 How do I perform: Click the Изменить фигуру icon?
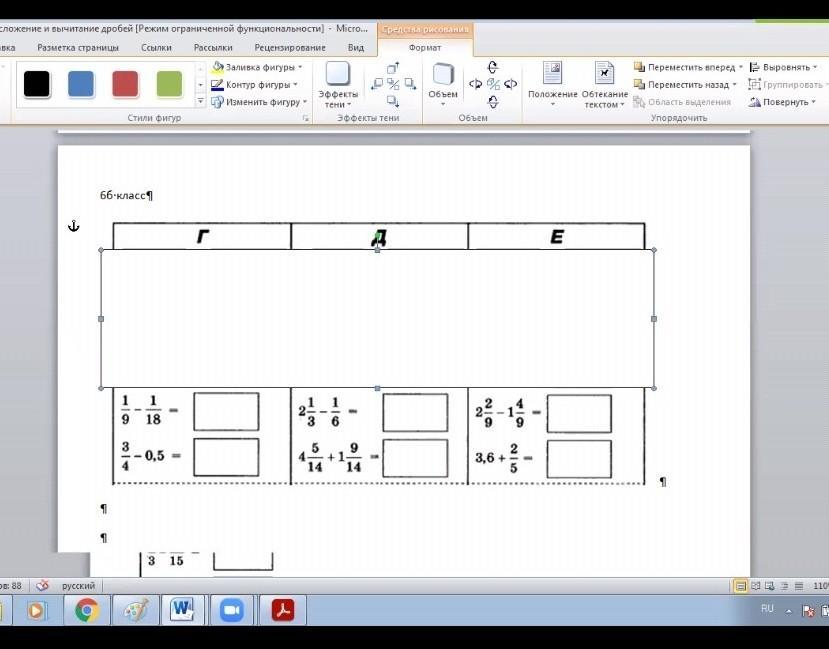coord(217,102)
